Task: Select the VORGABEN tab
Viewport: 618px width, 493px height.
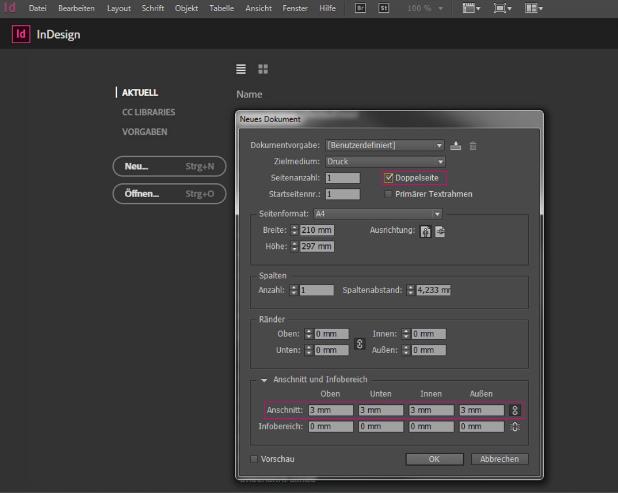Action: 145,132
